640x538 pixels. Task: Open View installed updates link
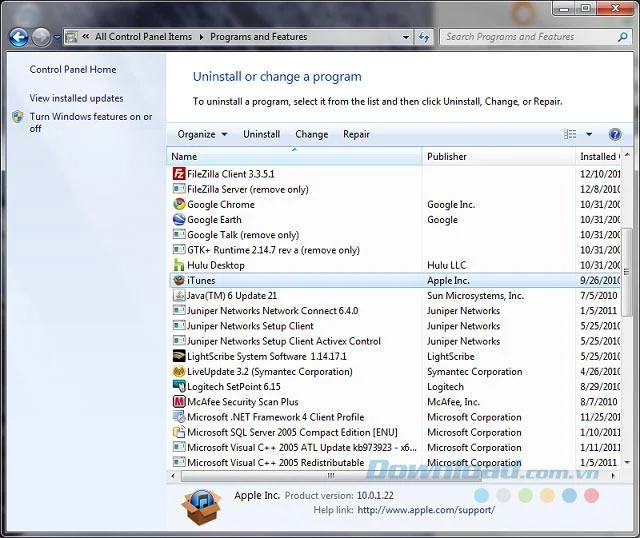[x=76, y=98]
